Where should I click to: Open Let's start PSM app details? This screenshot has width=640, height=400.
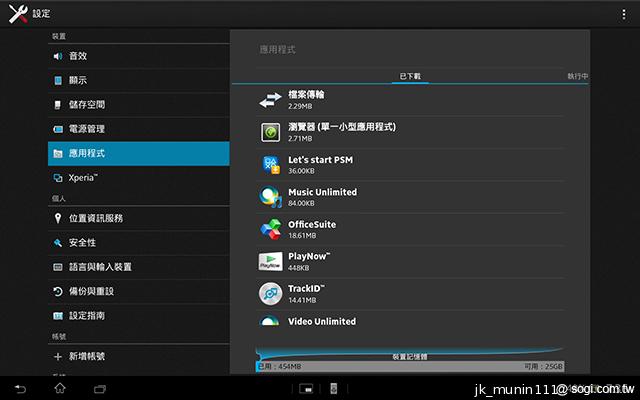pos(410,164)
